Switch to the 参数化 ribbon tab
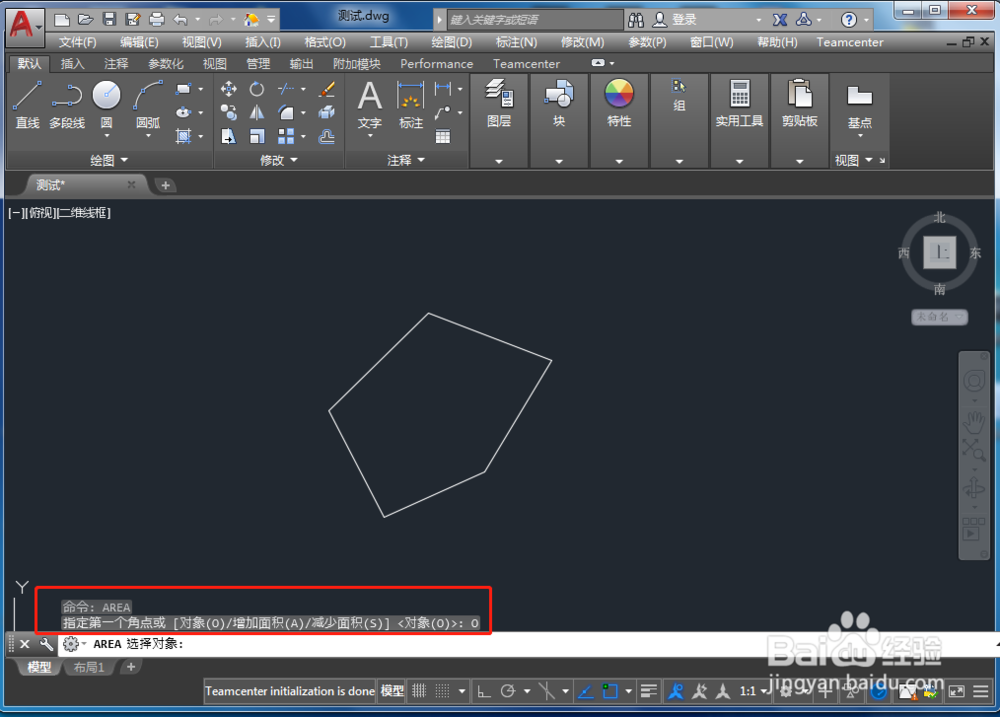The height and width of the screenshot is (717, 1000). (166, 64)
